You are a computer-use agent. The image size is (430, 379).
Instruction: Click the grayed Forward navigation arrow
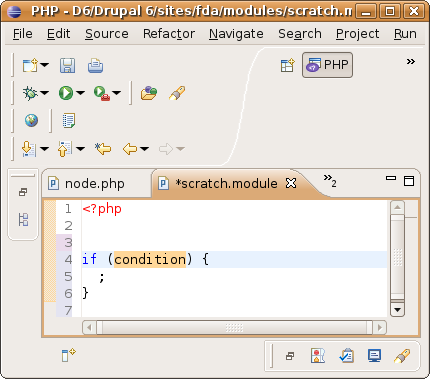pyautogui.click(x=166, y=149)
